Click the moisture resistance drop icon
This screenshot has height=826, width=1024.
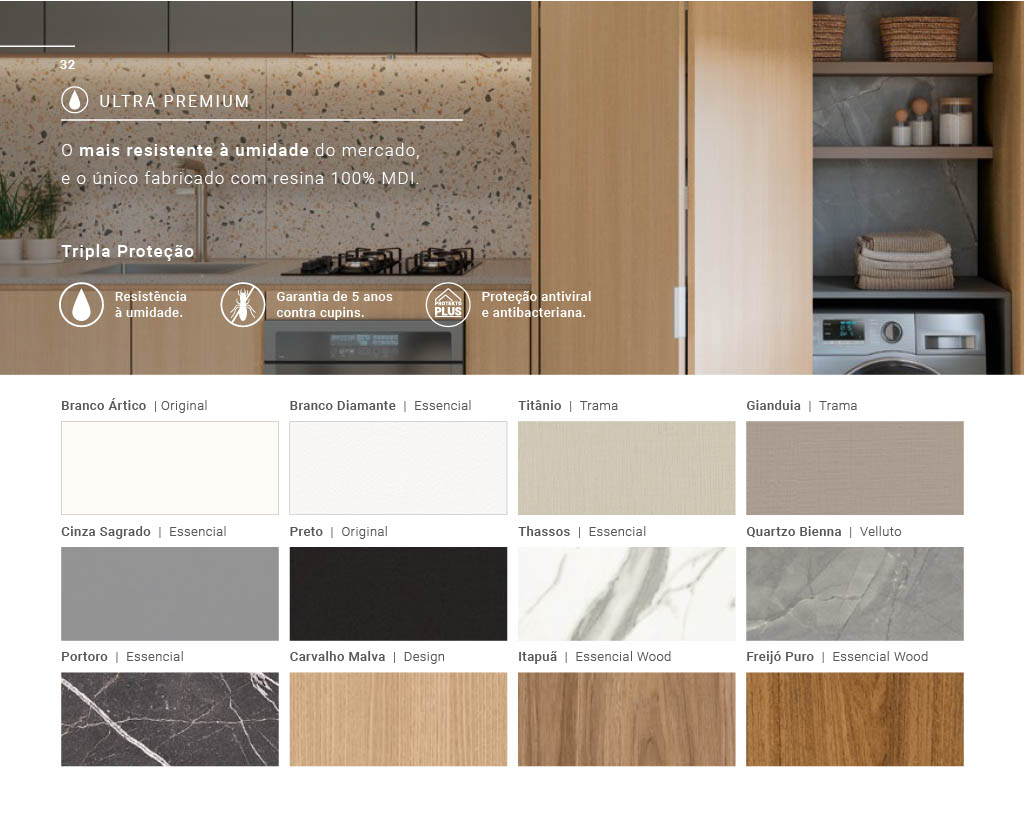81,305
